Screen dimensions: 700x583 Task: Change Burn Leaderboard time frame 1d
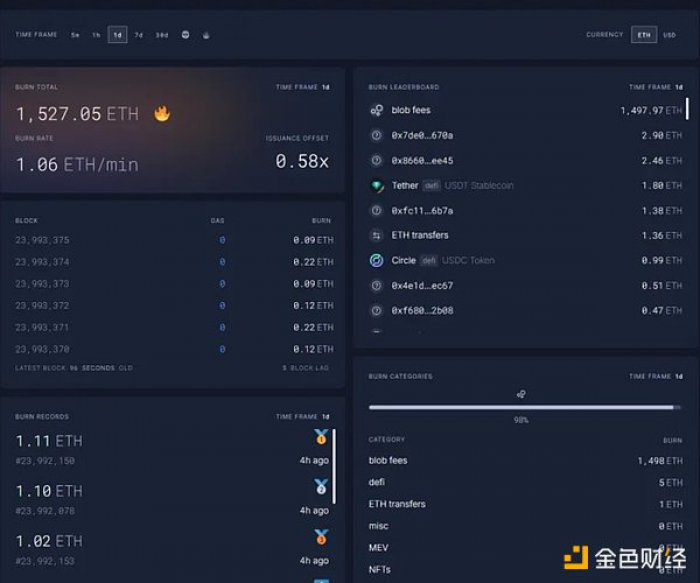pos(676,87)
